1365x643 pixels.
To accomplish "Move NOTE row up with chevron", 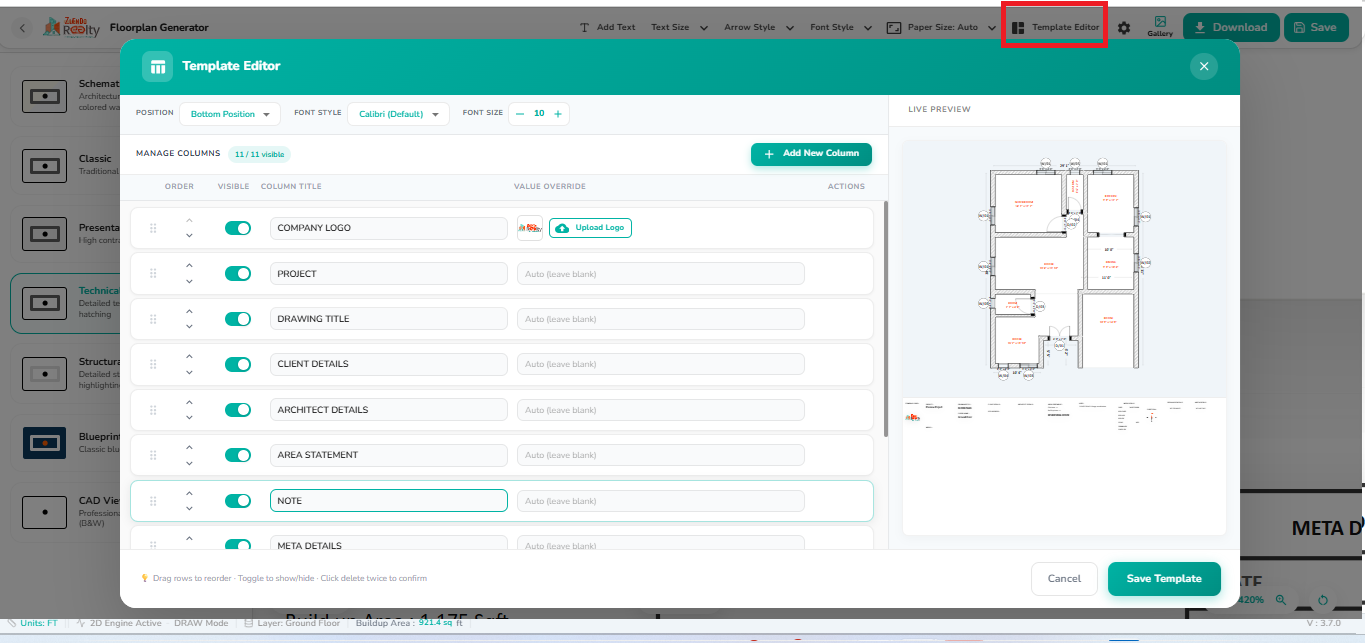I will (x=189, y=492).
